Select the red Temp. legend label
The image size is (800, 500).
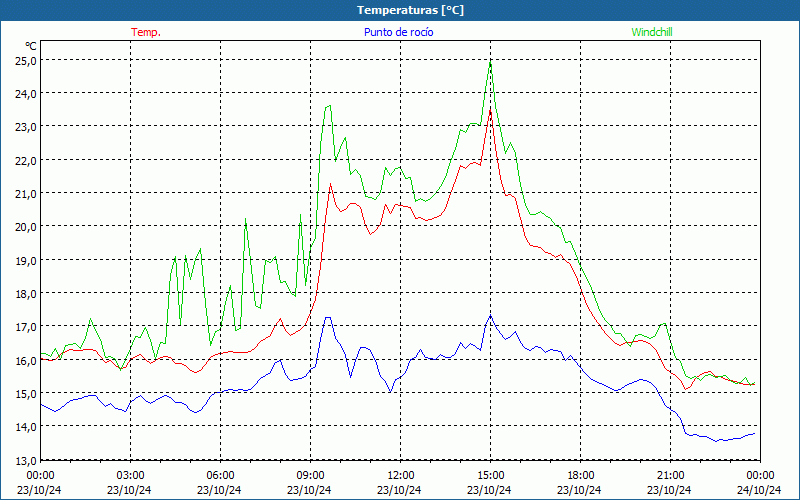pos(146,32)
